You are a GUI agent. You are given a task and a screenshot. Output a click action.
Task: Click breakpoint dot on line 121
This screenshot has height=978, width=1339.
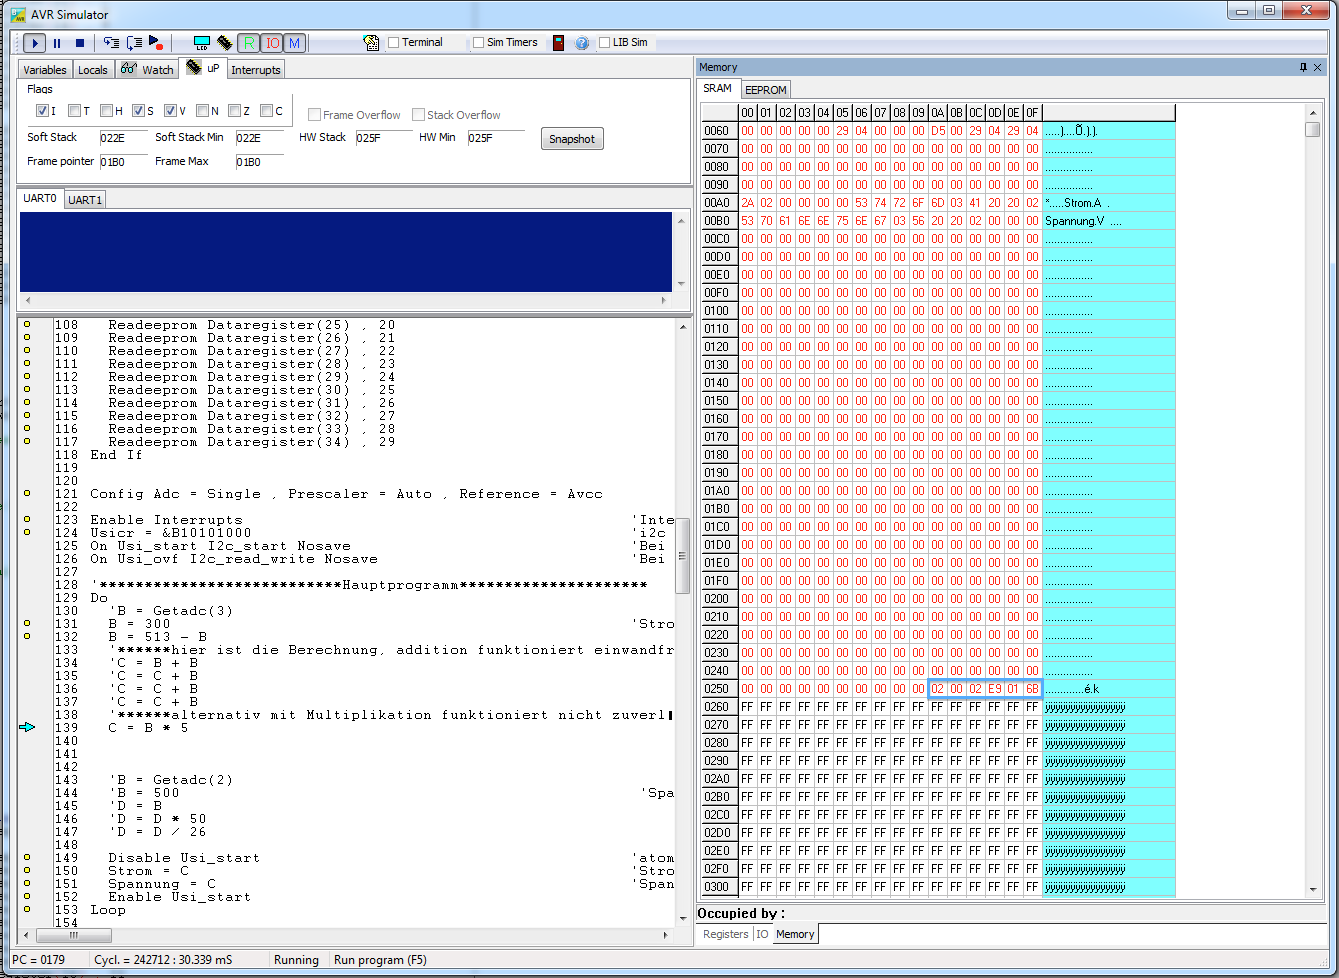pyautogui.click(x=27, y=493)
